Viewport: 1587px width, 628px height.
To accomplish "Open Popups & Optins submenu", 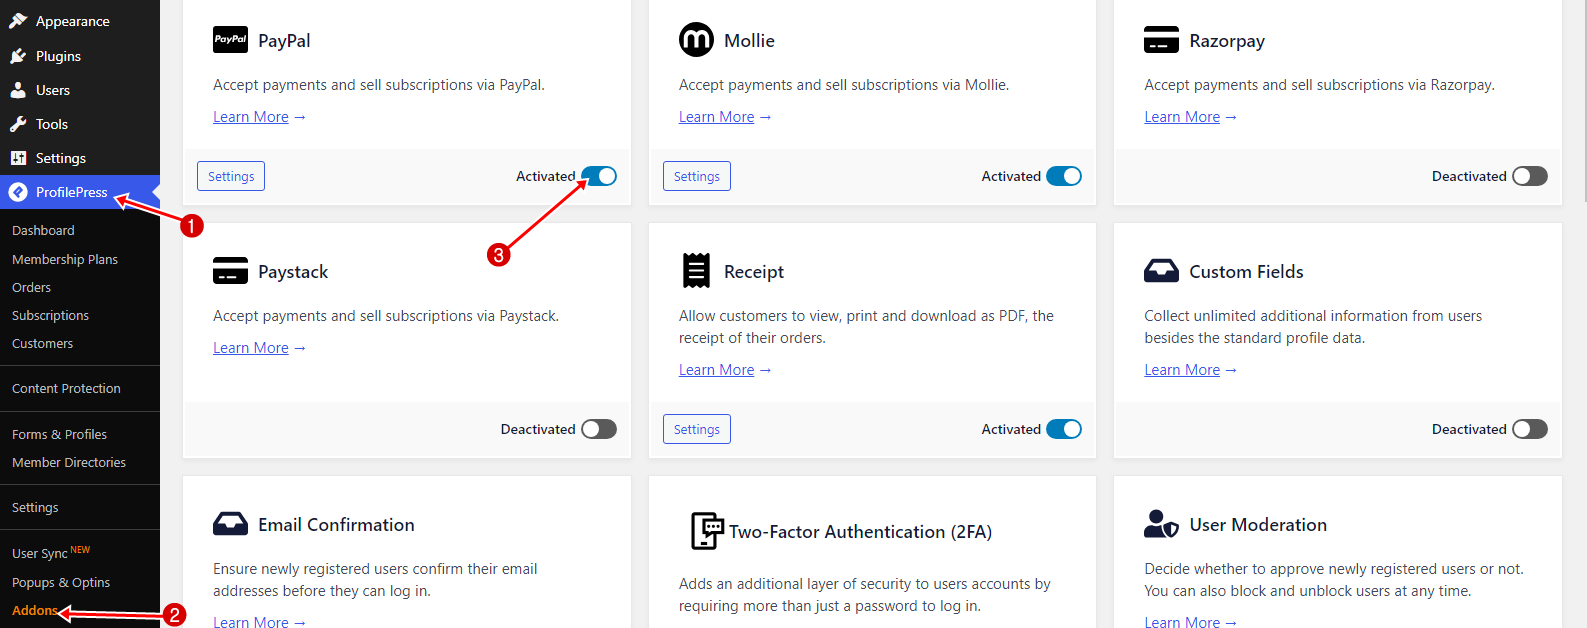I will coord(61,582).
